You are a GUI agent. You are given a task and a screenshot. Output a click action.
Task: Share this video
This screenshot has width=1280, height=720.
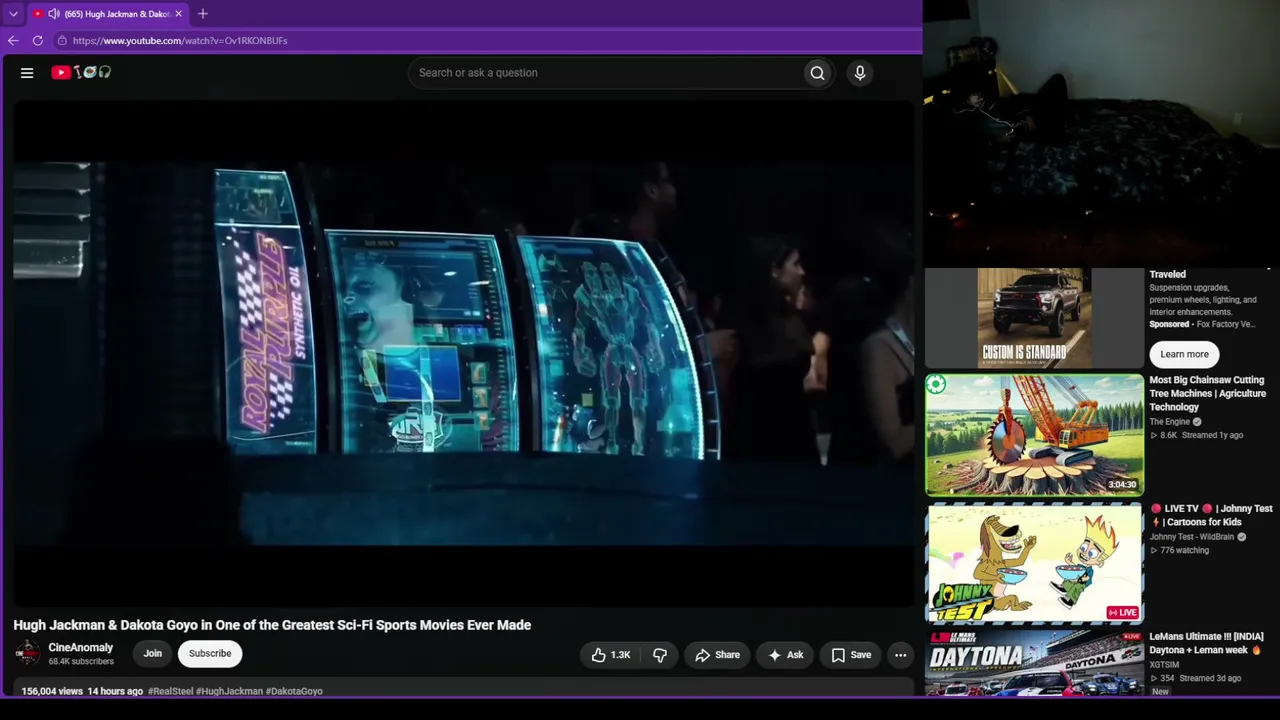click(x=718, y=655)
